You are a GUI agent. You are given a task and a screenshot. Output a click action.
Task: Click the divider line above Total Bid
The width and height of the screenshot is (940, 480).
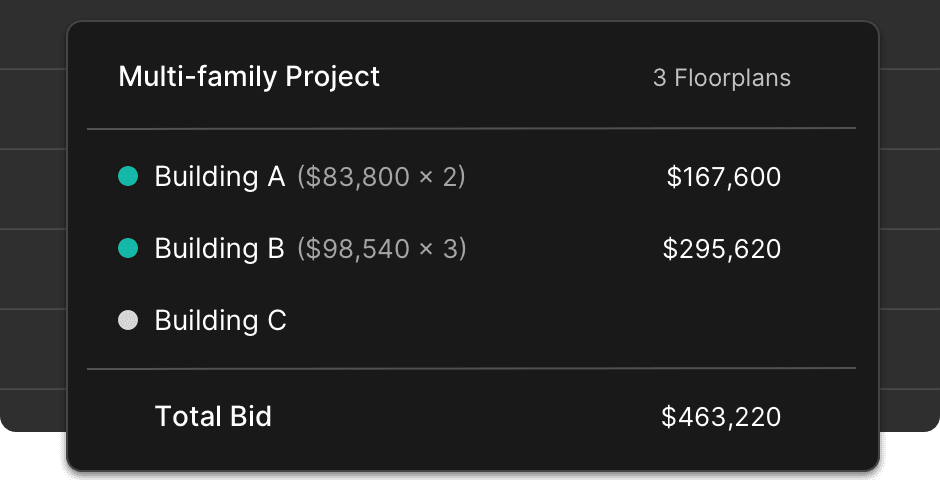pyautogui.click(x=471, y=368)
